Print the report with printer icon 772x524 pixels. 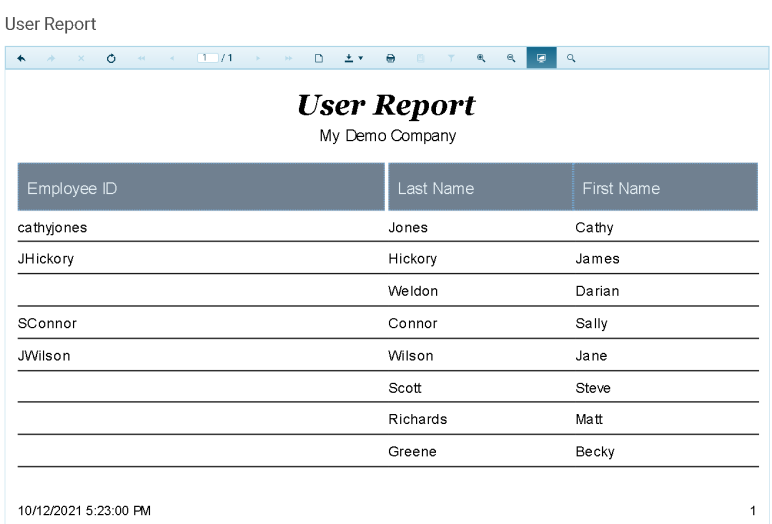click(x=390, y=58)
